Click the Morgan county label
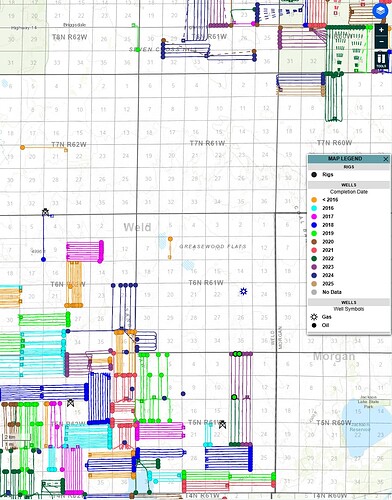 pyautogui.click(x=334, y=356)
